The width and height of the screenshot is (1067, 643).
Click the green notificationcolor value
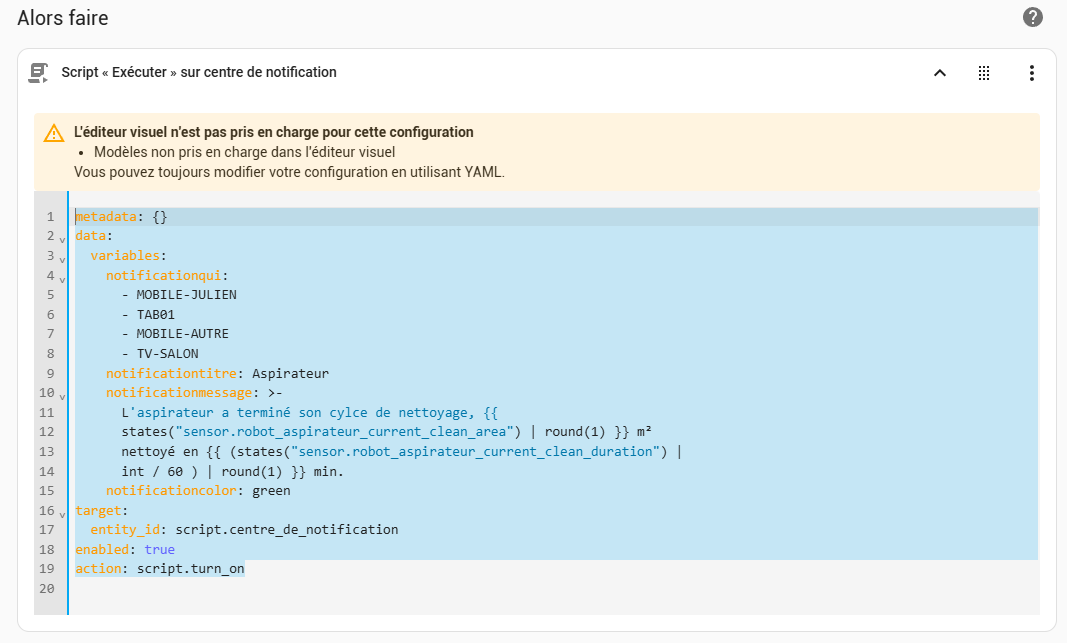click(271, 491)
